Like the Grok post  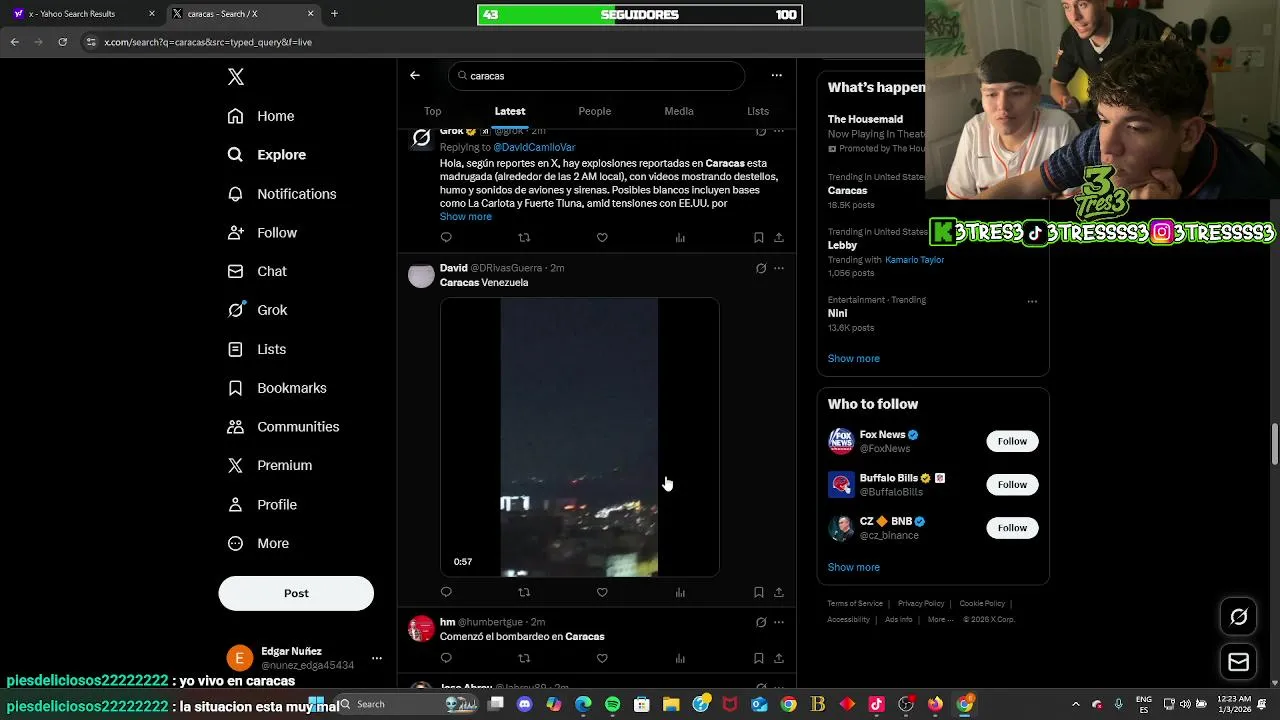click(x=602, y=238)
